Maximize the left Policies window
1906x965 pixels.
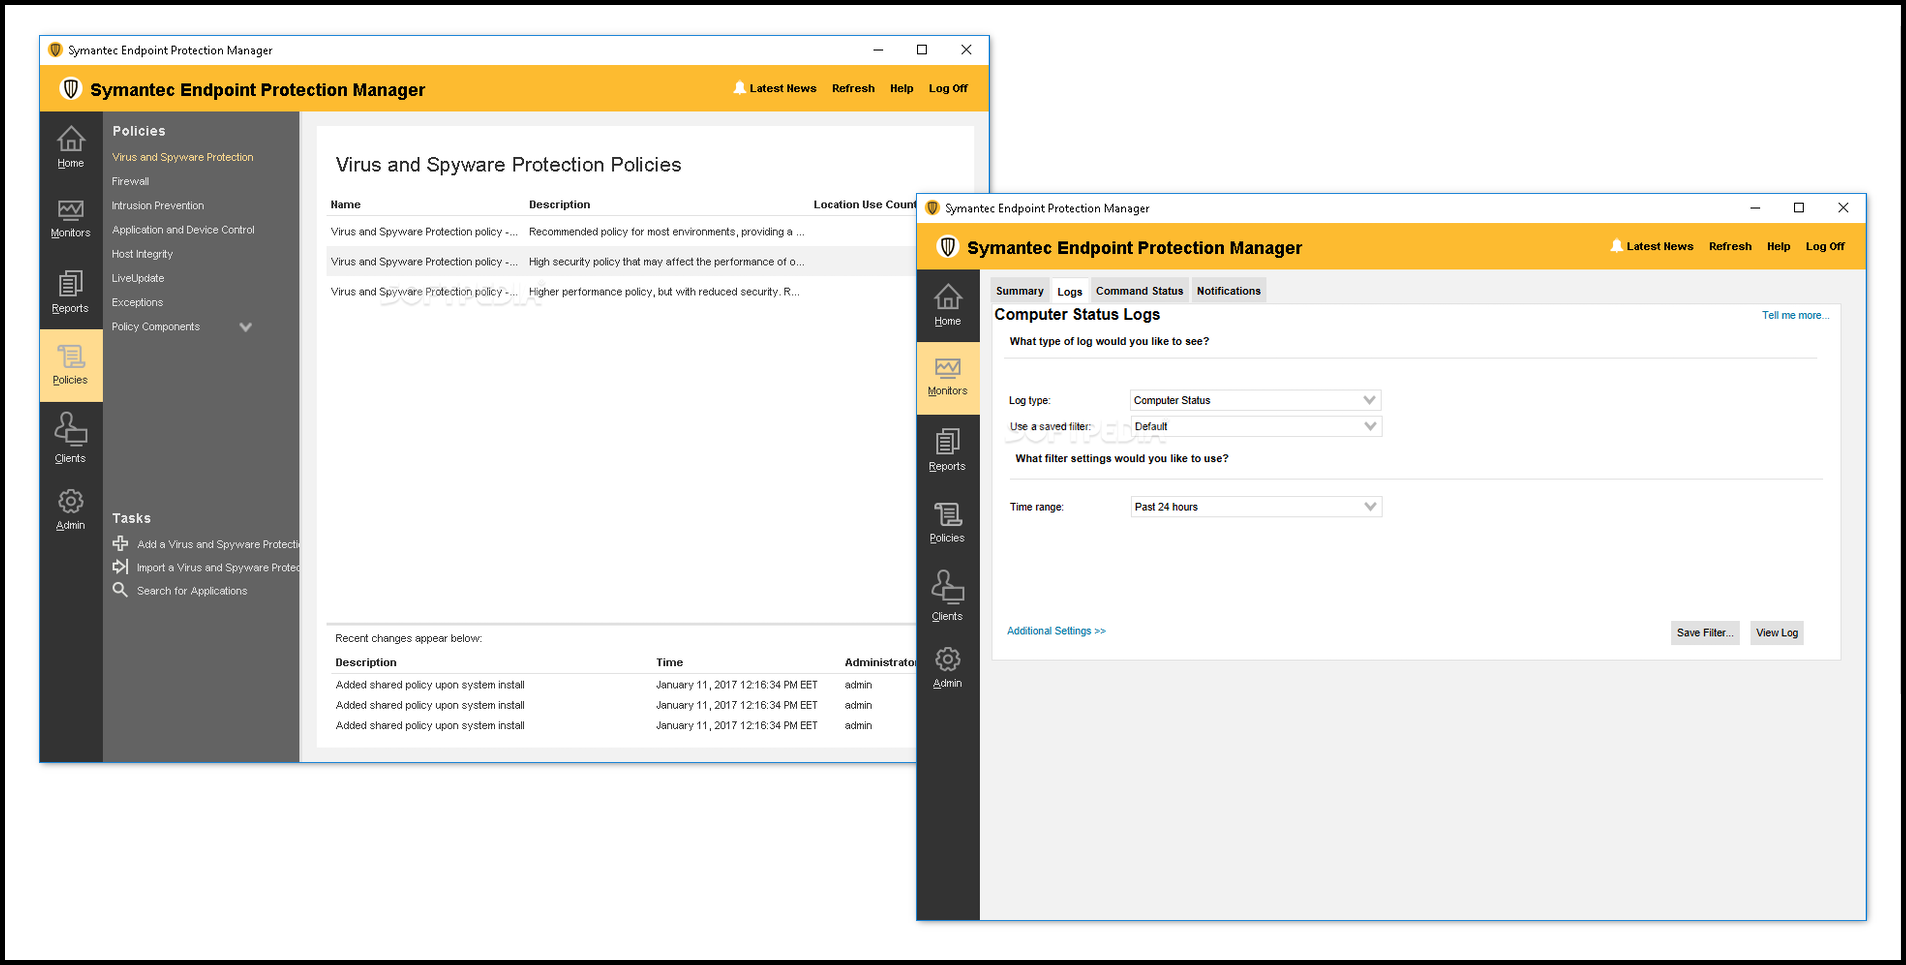click(x=922, y=50)
